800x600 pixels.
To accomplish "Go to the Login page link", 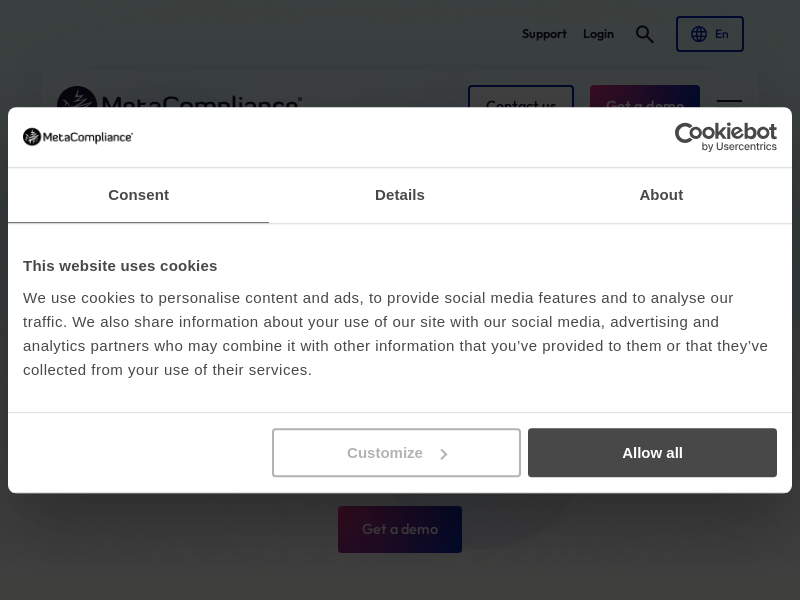I will [598, 34].
